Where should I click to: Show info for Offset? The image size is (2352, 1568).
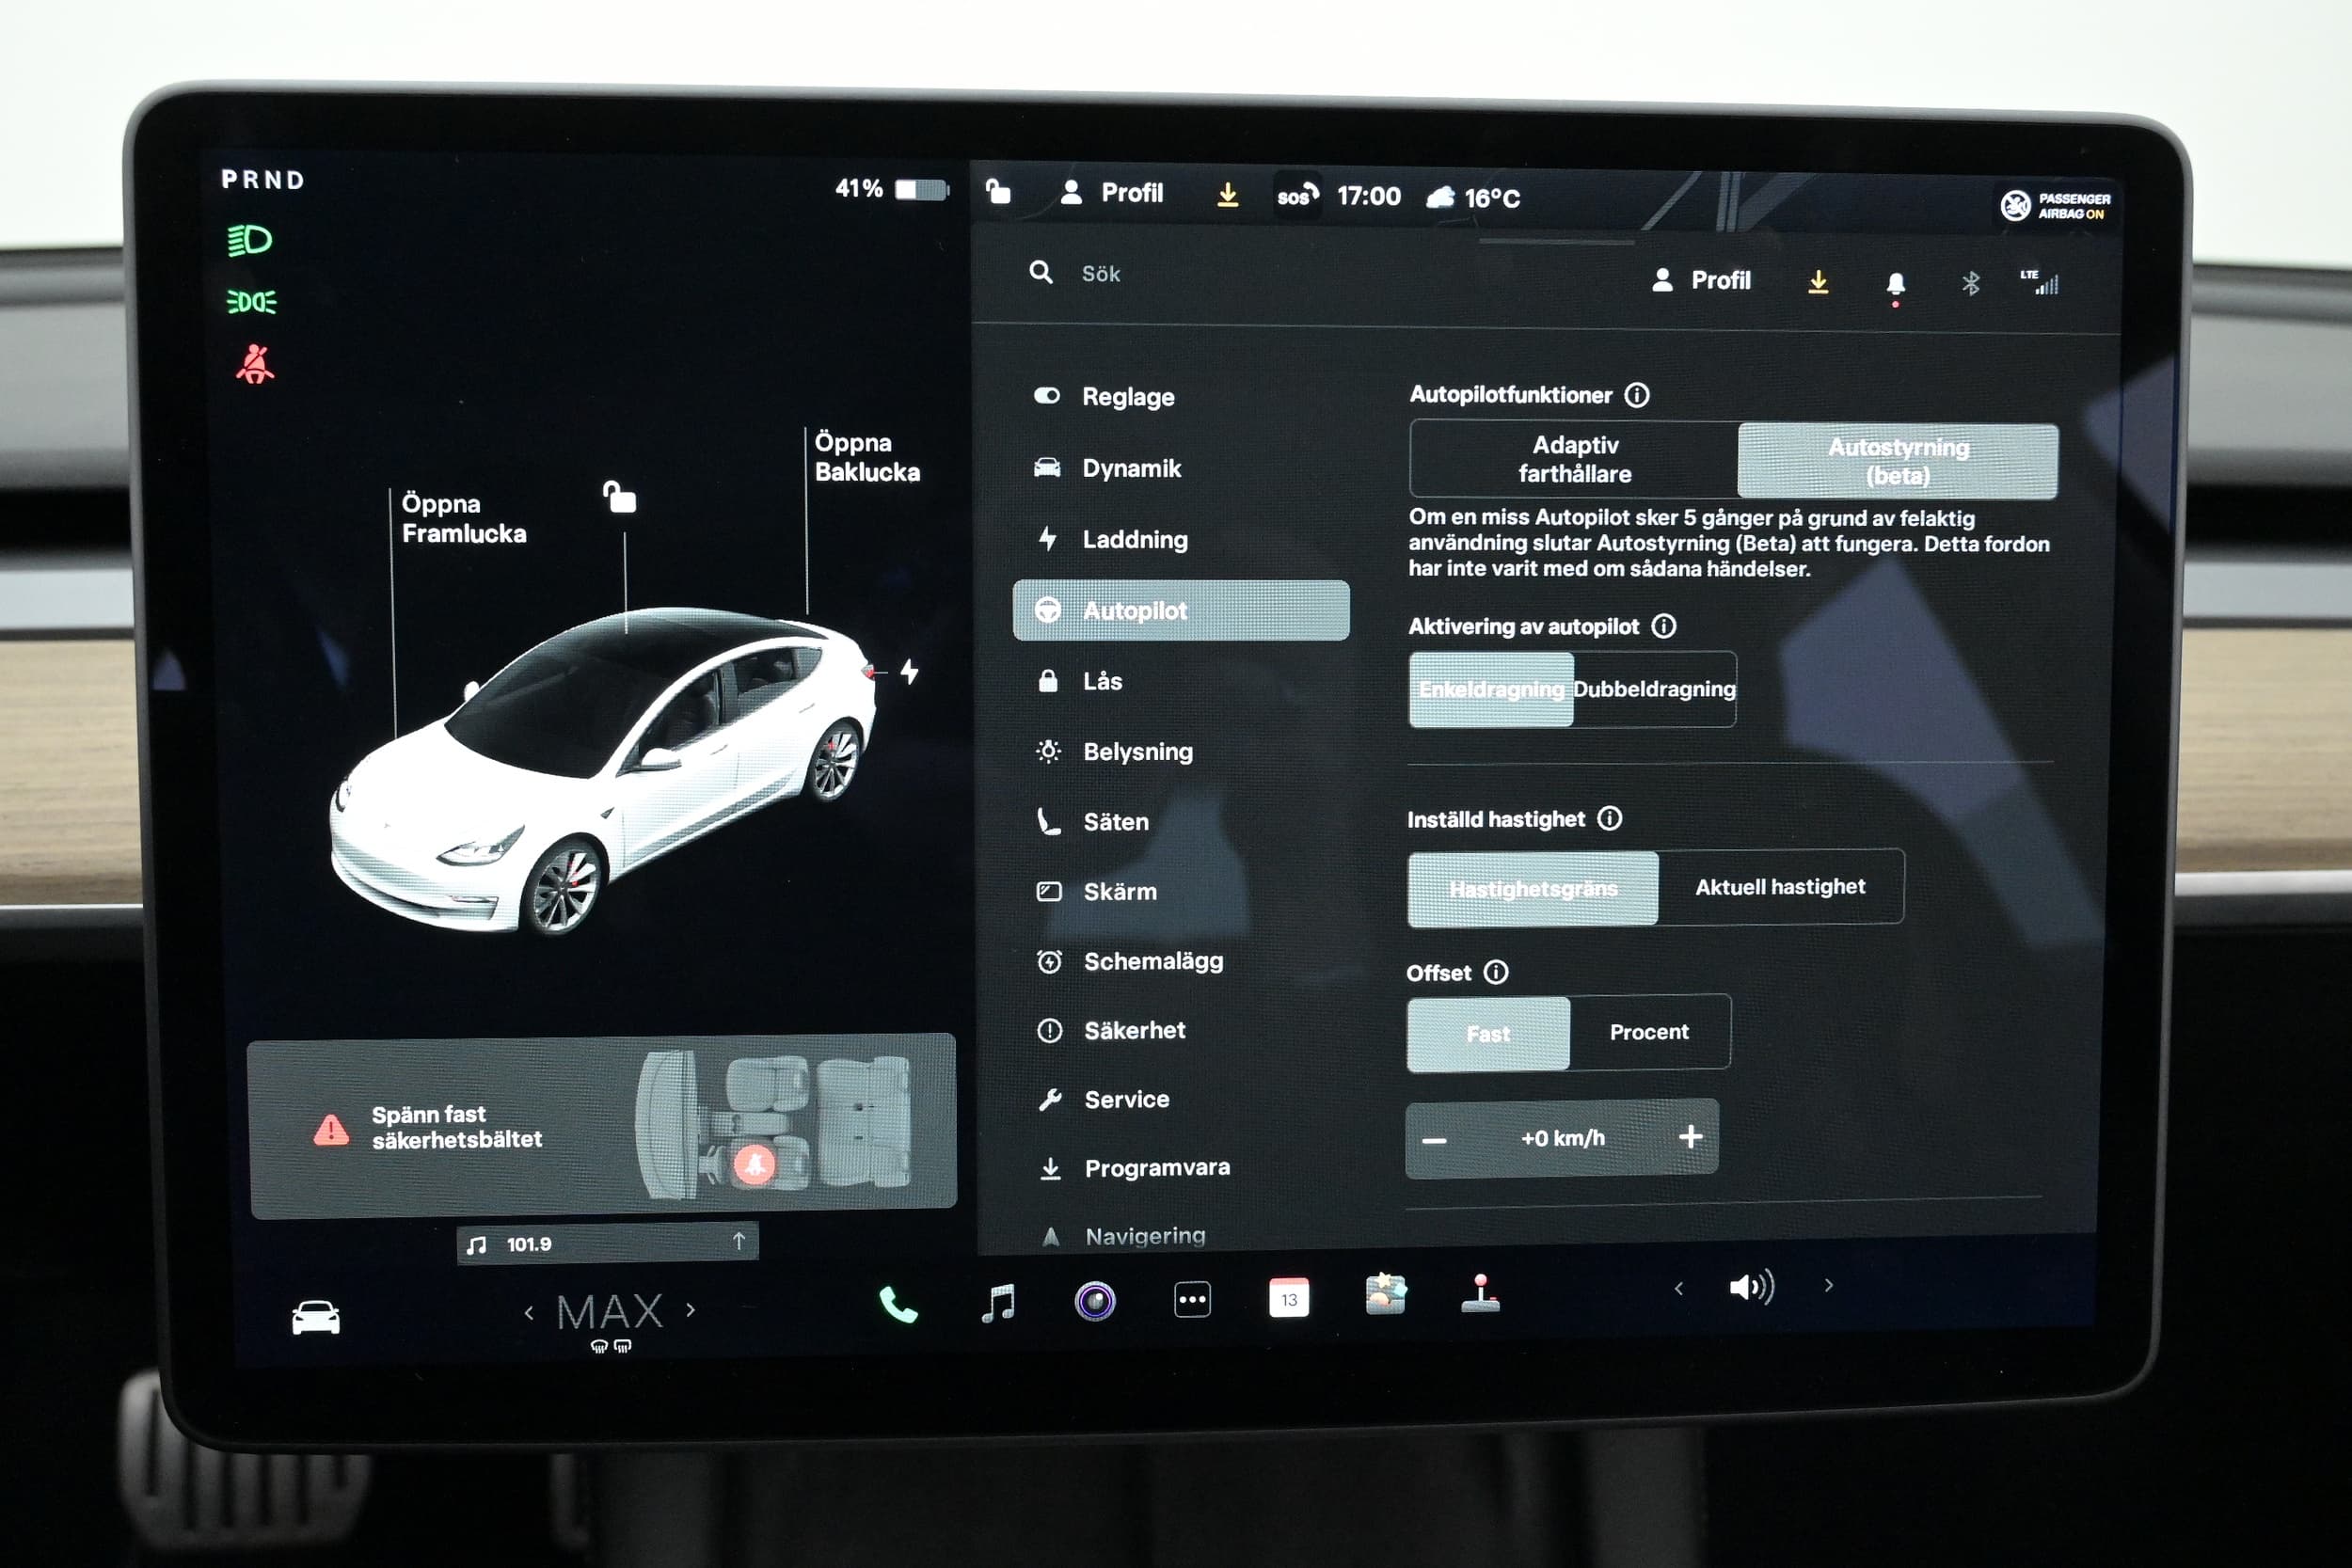[1496, 972]
